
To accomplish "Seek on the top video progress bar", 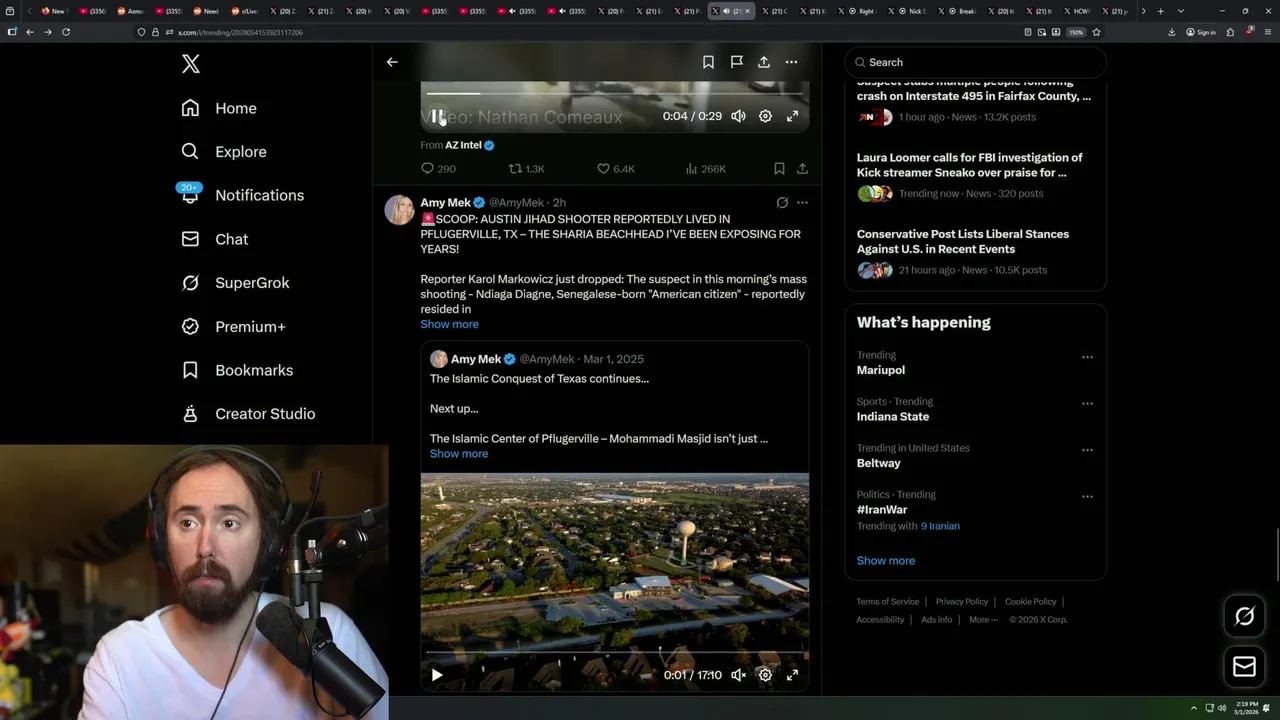I will tap(615, 93).
